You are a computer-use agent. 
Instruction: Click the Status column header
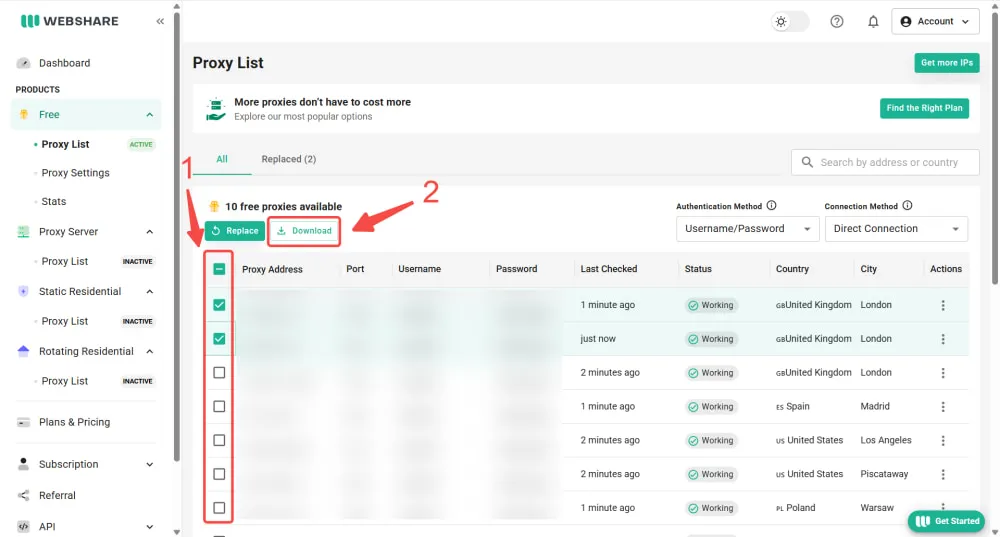(698, 269)
